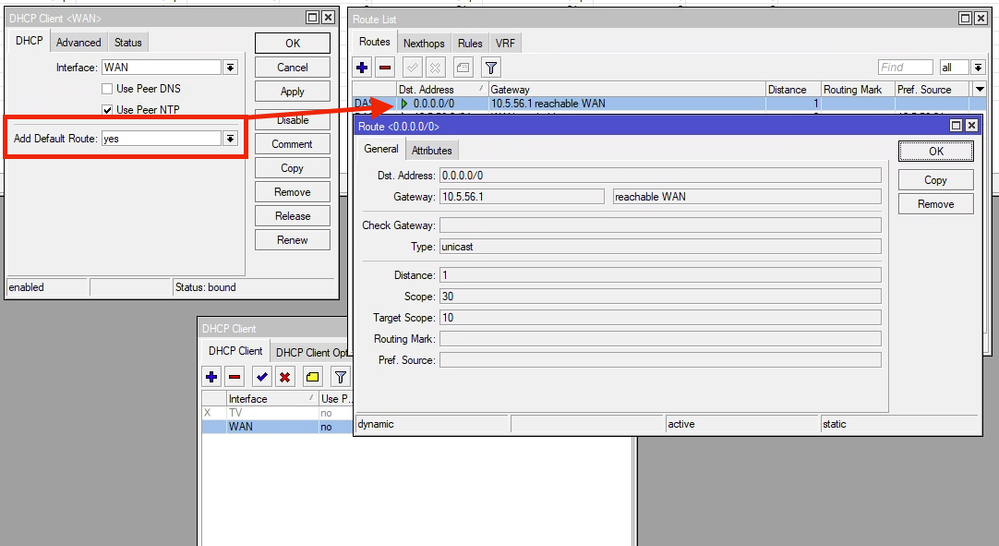This screenshot has height=546, width=999.
Task: Expand the column chooser arrow in the Route List header
Action: pyautogui.click(x=980, y=89)
